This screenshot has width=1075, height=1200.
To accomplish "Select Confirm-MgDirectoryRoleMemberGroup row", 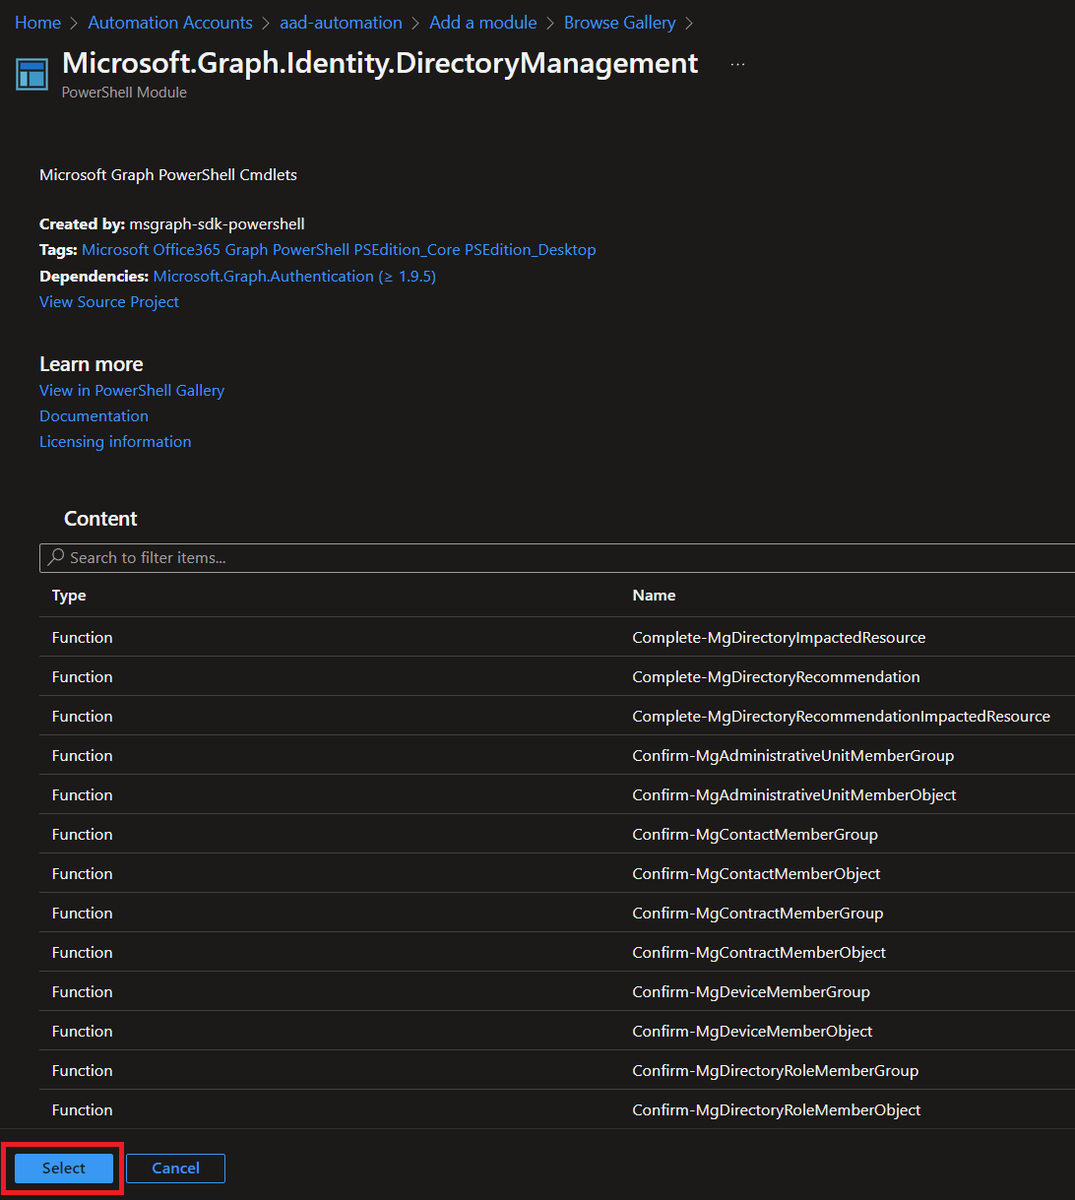I will point(557,1070).
